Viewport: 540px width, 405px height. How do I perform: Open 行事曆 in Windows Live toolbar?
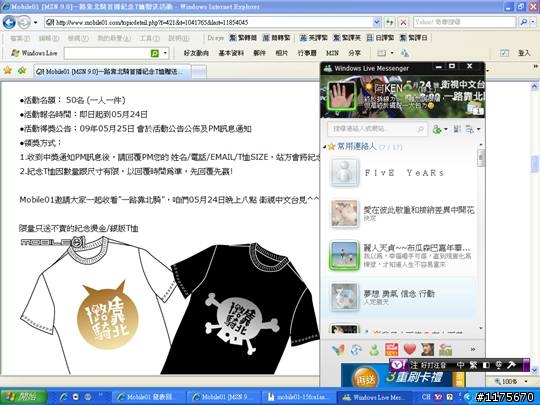[x=307, y=53]
